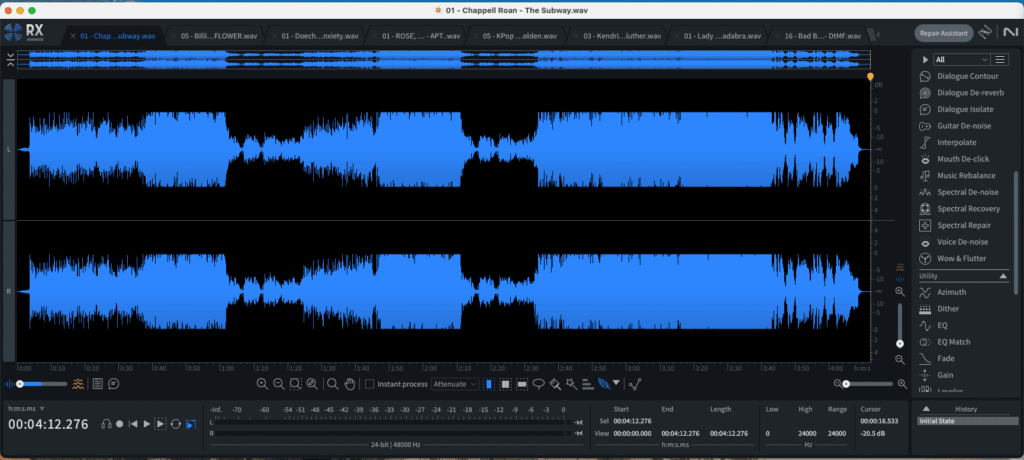Screen dimensions: 1024x460
Task: Open the markers and regions list icon
Action: tap(97, 384)
